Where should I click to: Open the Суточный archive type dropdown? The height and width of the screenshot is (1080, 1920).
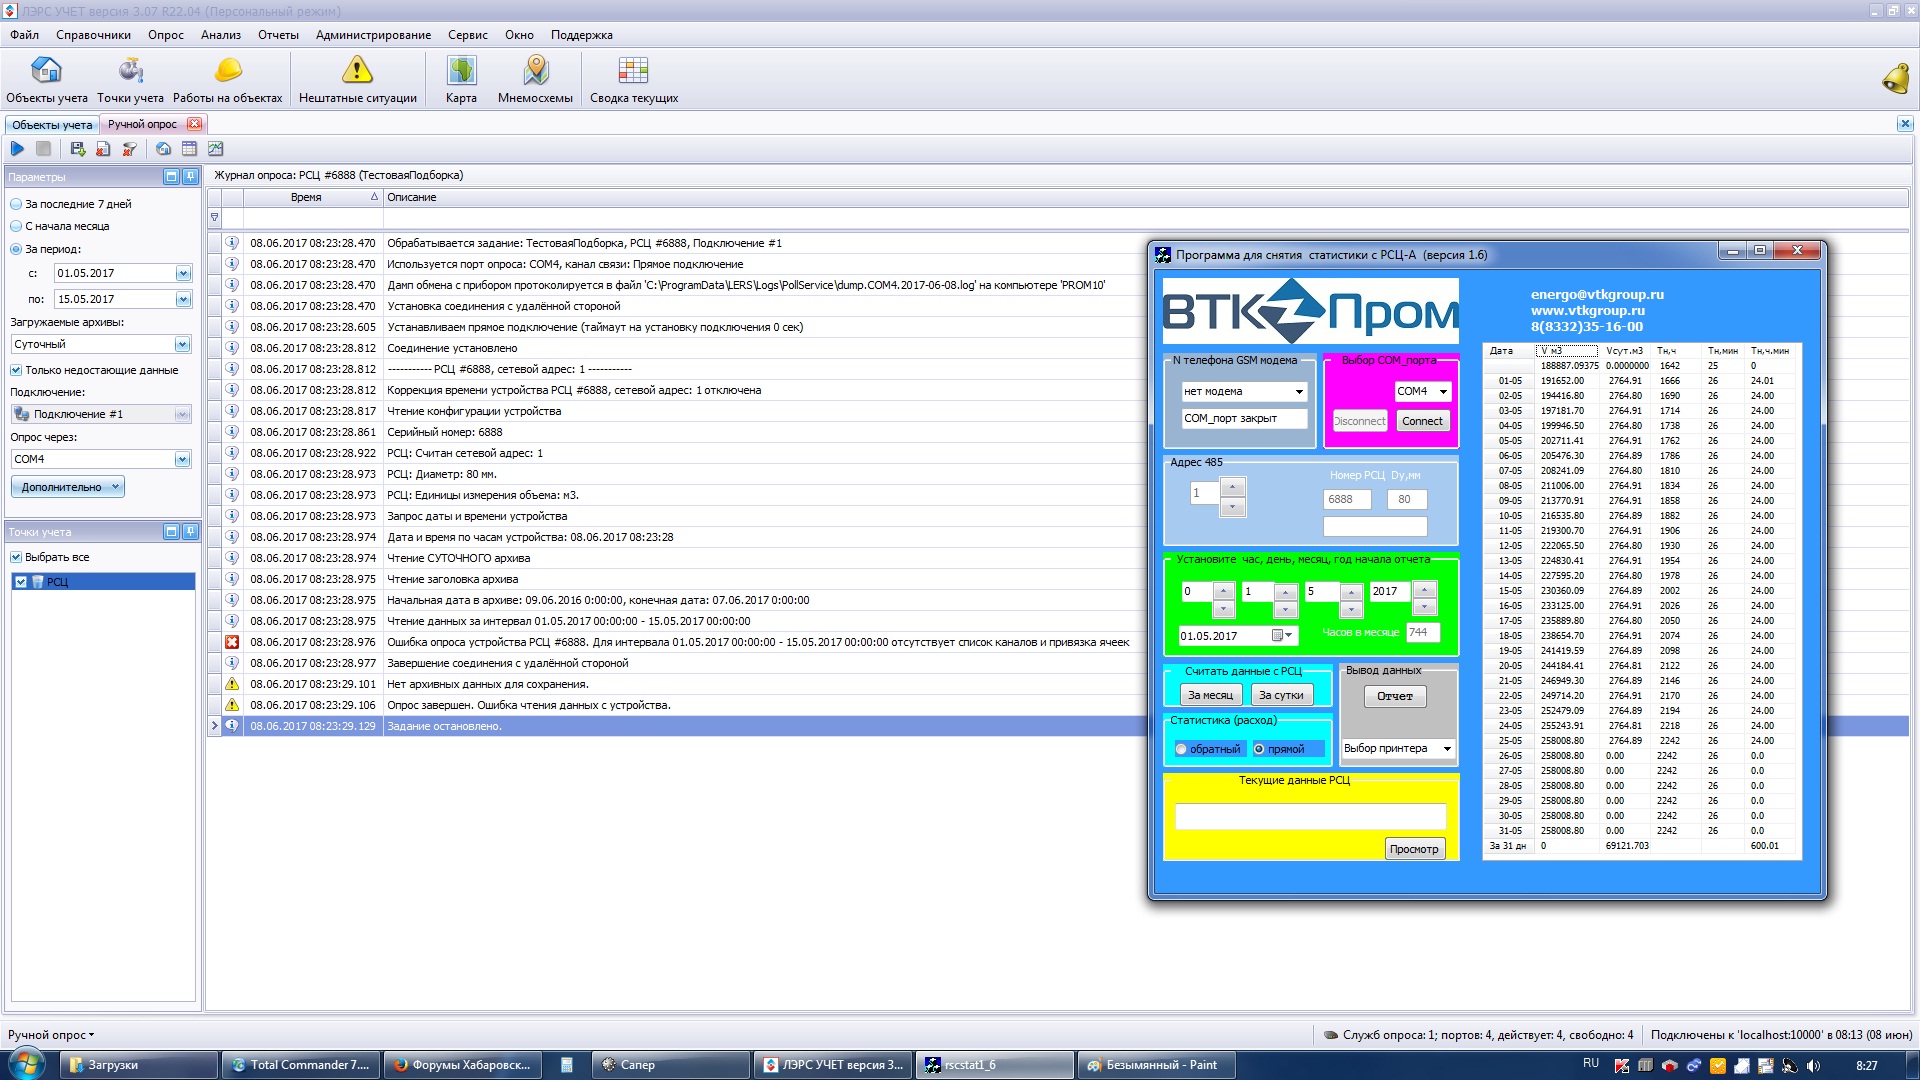182,345
